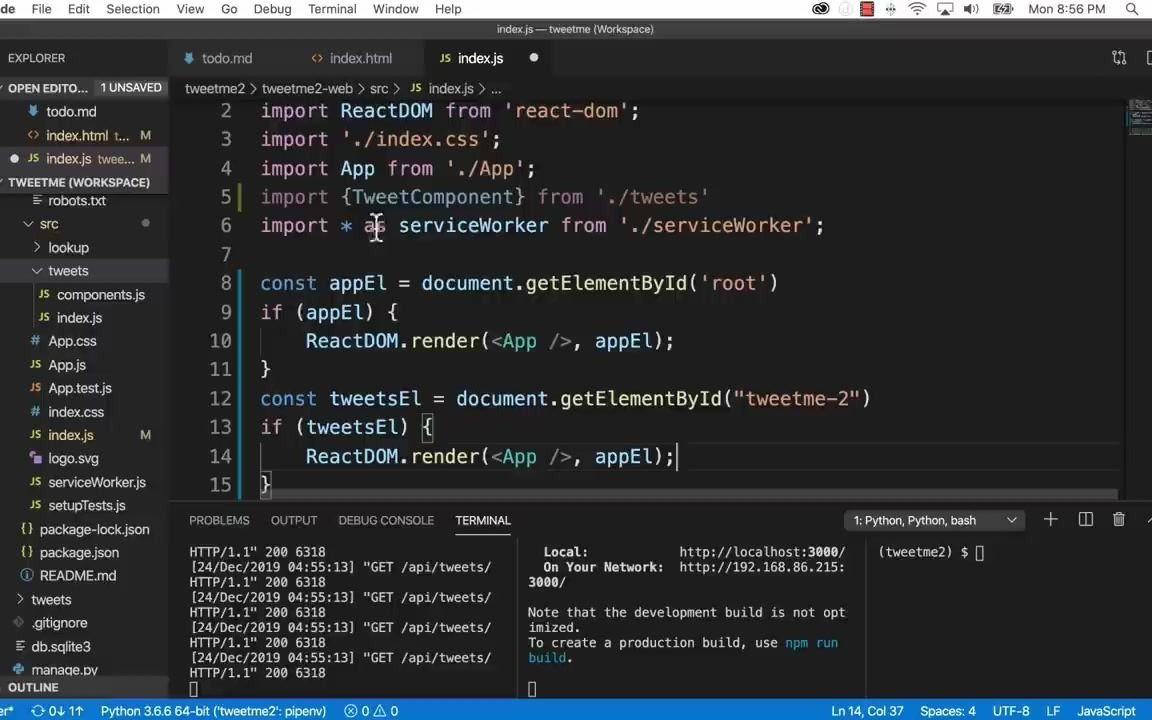Split the terminal with the split icon
Image resolution: width=1152 pixels, height=720 pixels.
(1085, 520)
